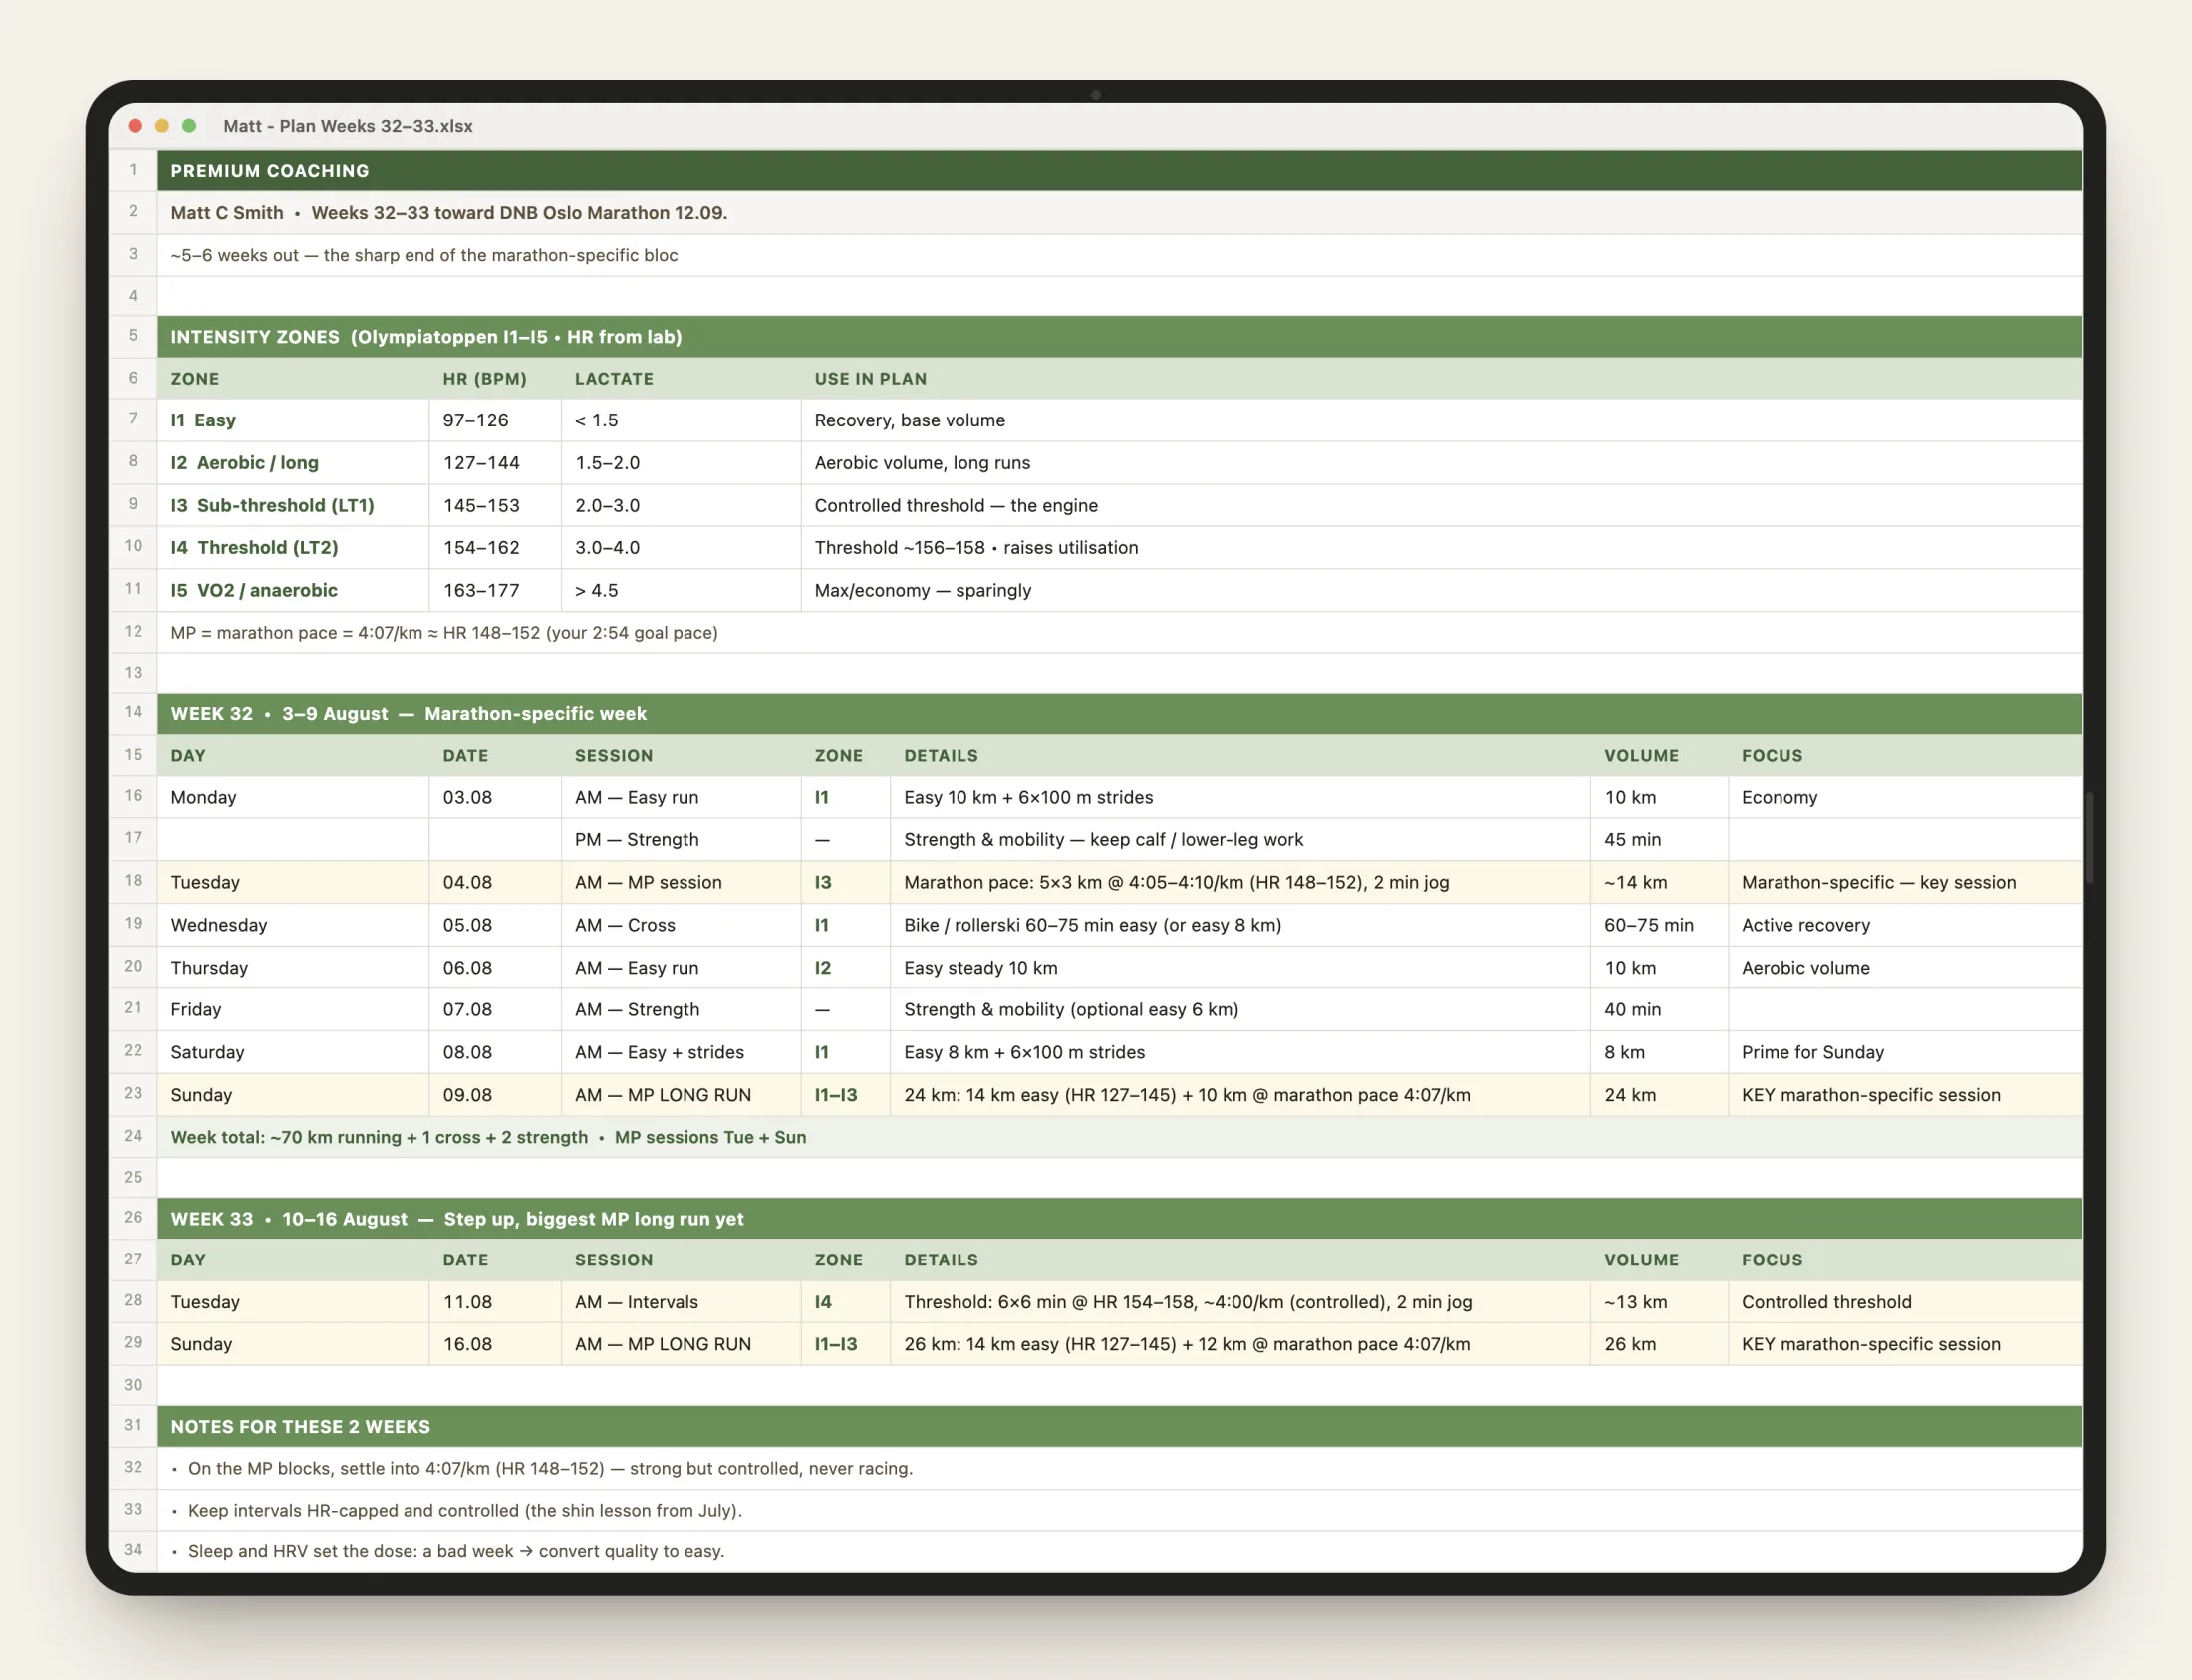Click the I4 zone cell in the Intervals row

(x=846, y=1302)
